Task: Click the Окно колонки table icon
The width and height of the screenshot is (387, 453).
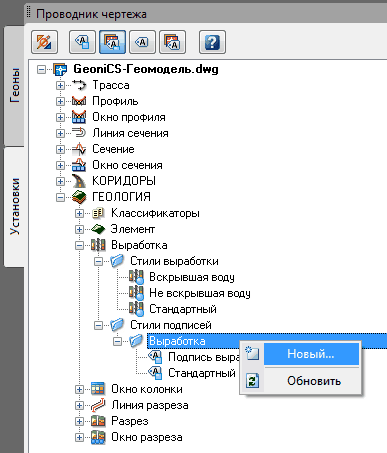Action: point(98,389)
